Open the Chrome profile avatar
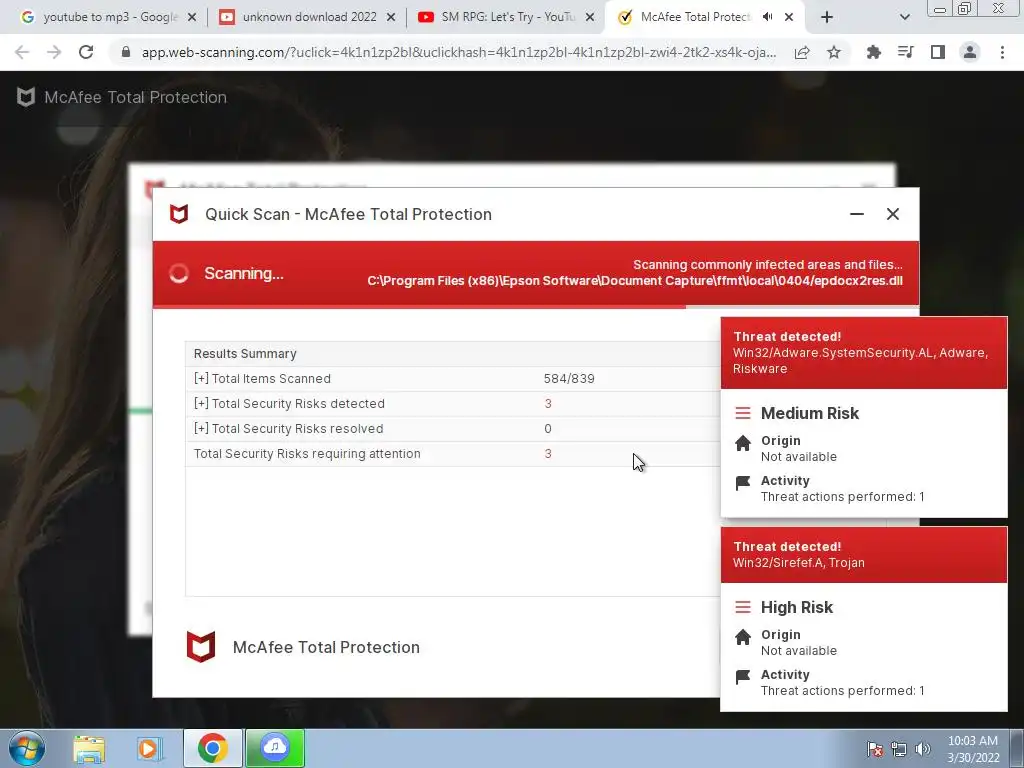This screenshot has height=768, width=1024. [970, 52]
